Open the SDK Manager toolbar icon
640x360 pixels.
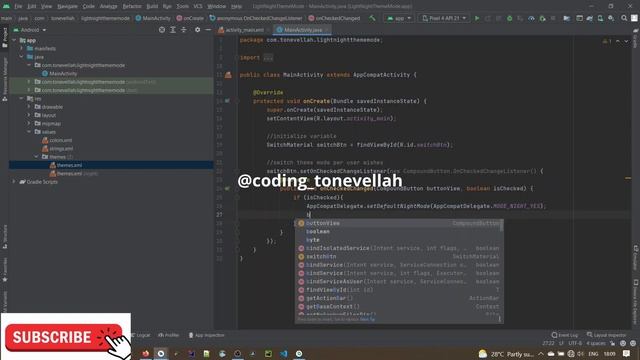[x=611, y=18]
